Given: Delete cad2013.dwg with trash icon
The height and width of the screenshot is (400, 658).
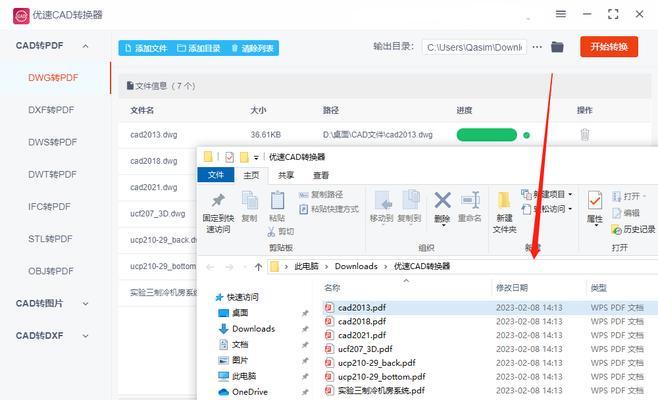Looking at the screenshot, I should [585, 135].
